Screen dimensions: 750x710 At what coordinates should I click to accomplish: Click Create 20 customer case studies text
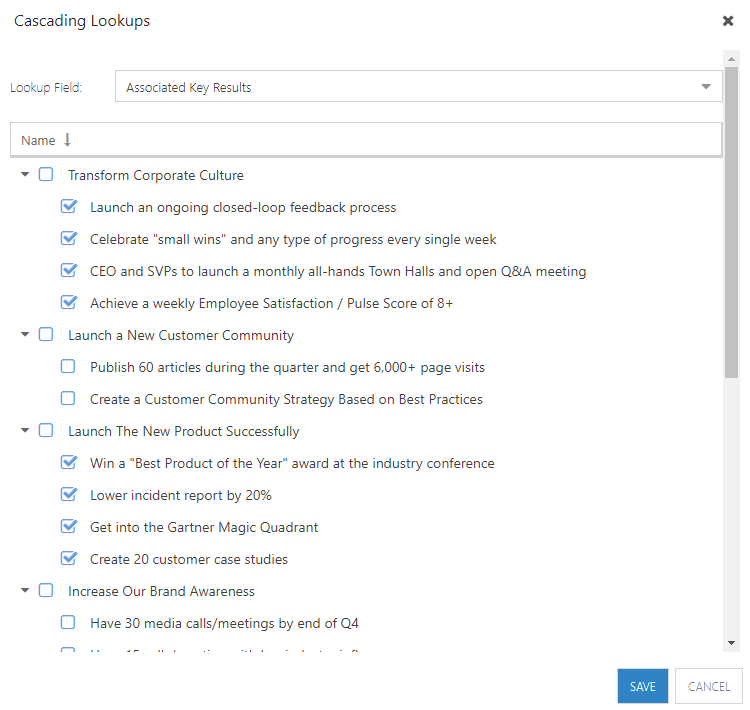pyautogui.click(x=189, y=559)
